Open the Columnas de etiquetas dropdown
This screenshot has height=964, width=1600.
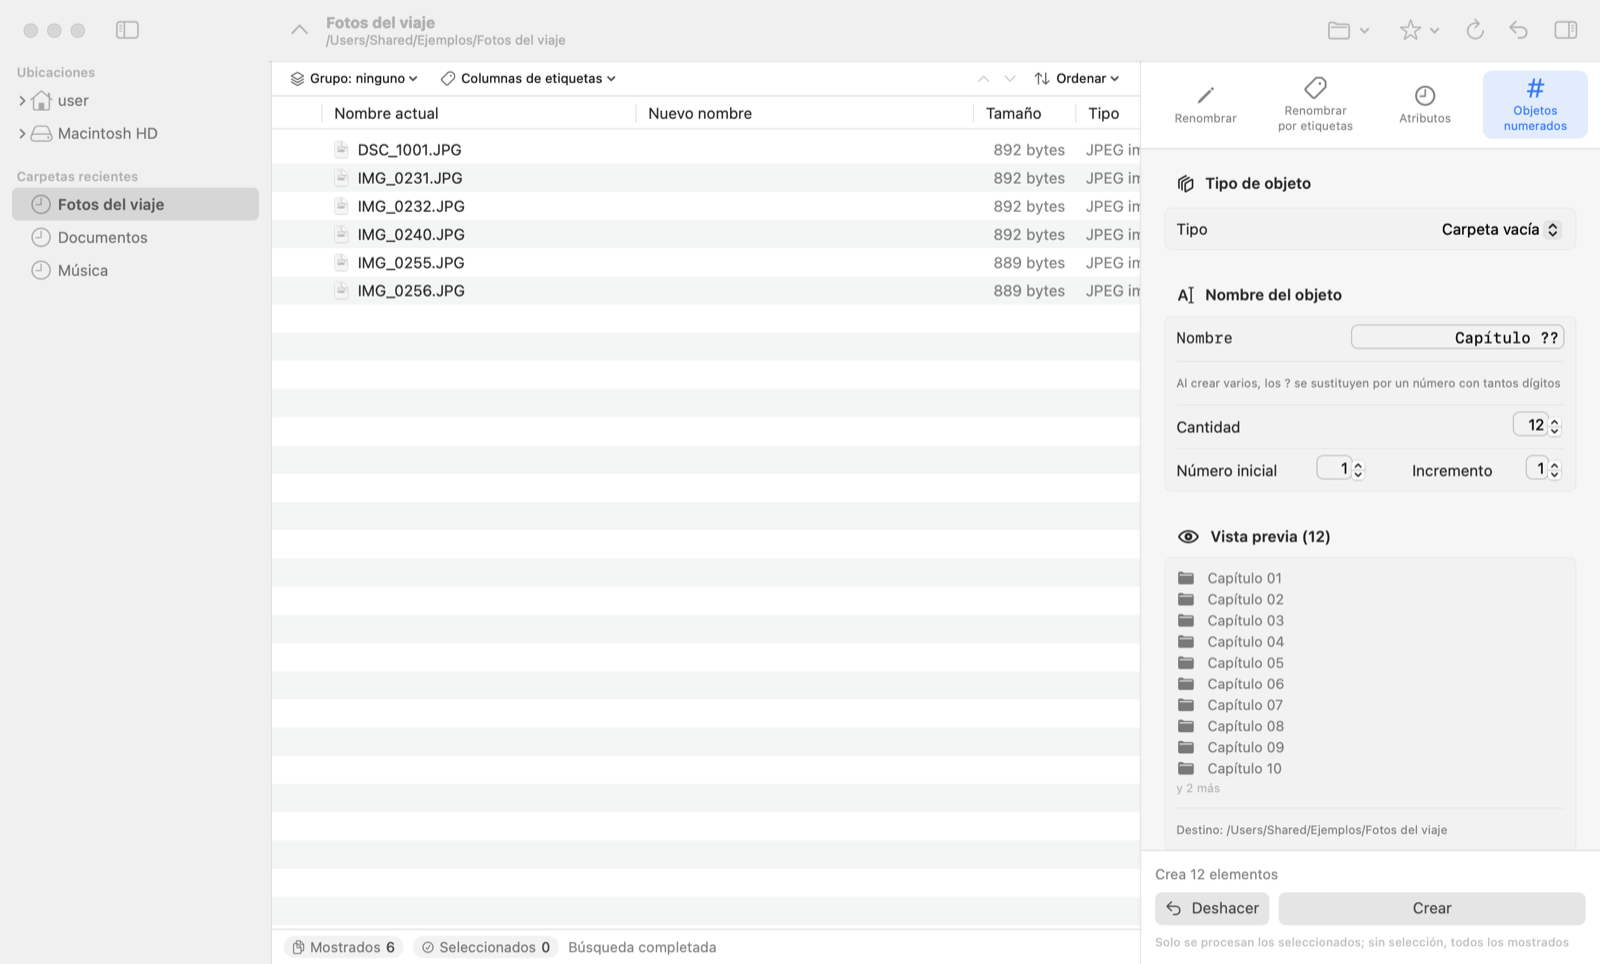coord(528,78)
